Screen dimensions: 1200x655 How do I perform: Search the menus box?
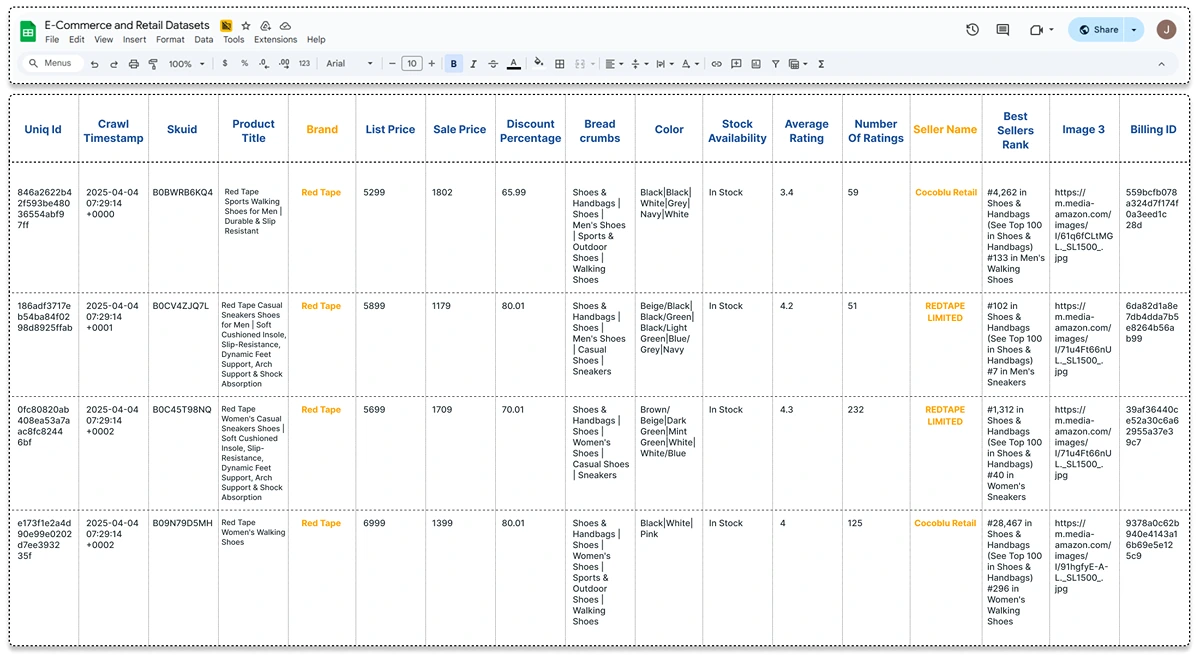pos(52,63)
